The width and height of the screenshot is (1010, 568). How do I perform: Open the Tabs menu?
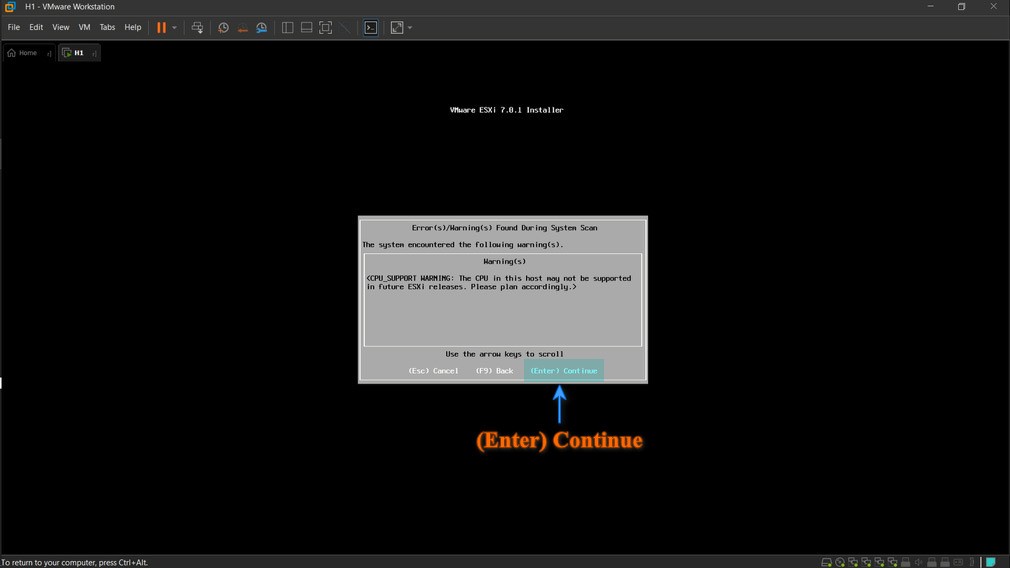tap(107, 28)
